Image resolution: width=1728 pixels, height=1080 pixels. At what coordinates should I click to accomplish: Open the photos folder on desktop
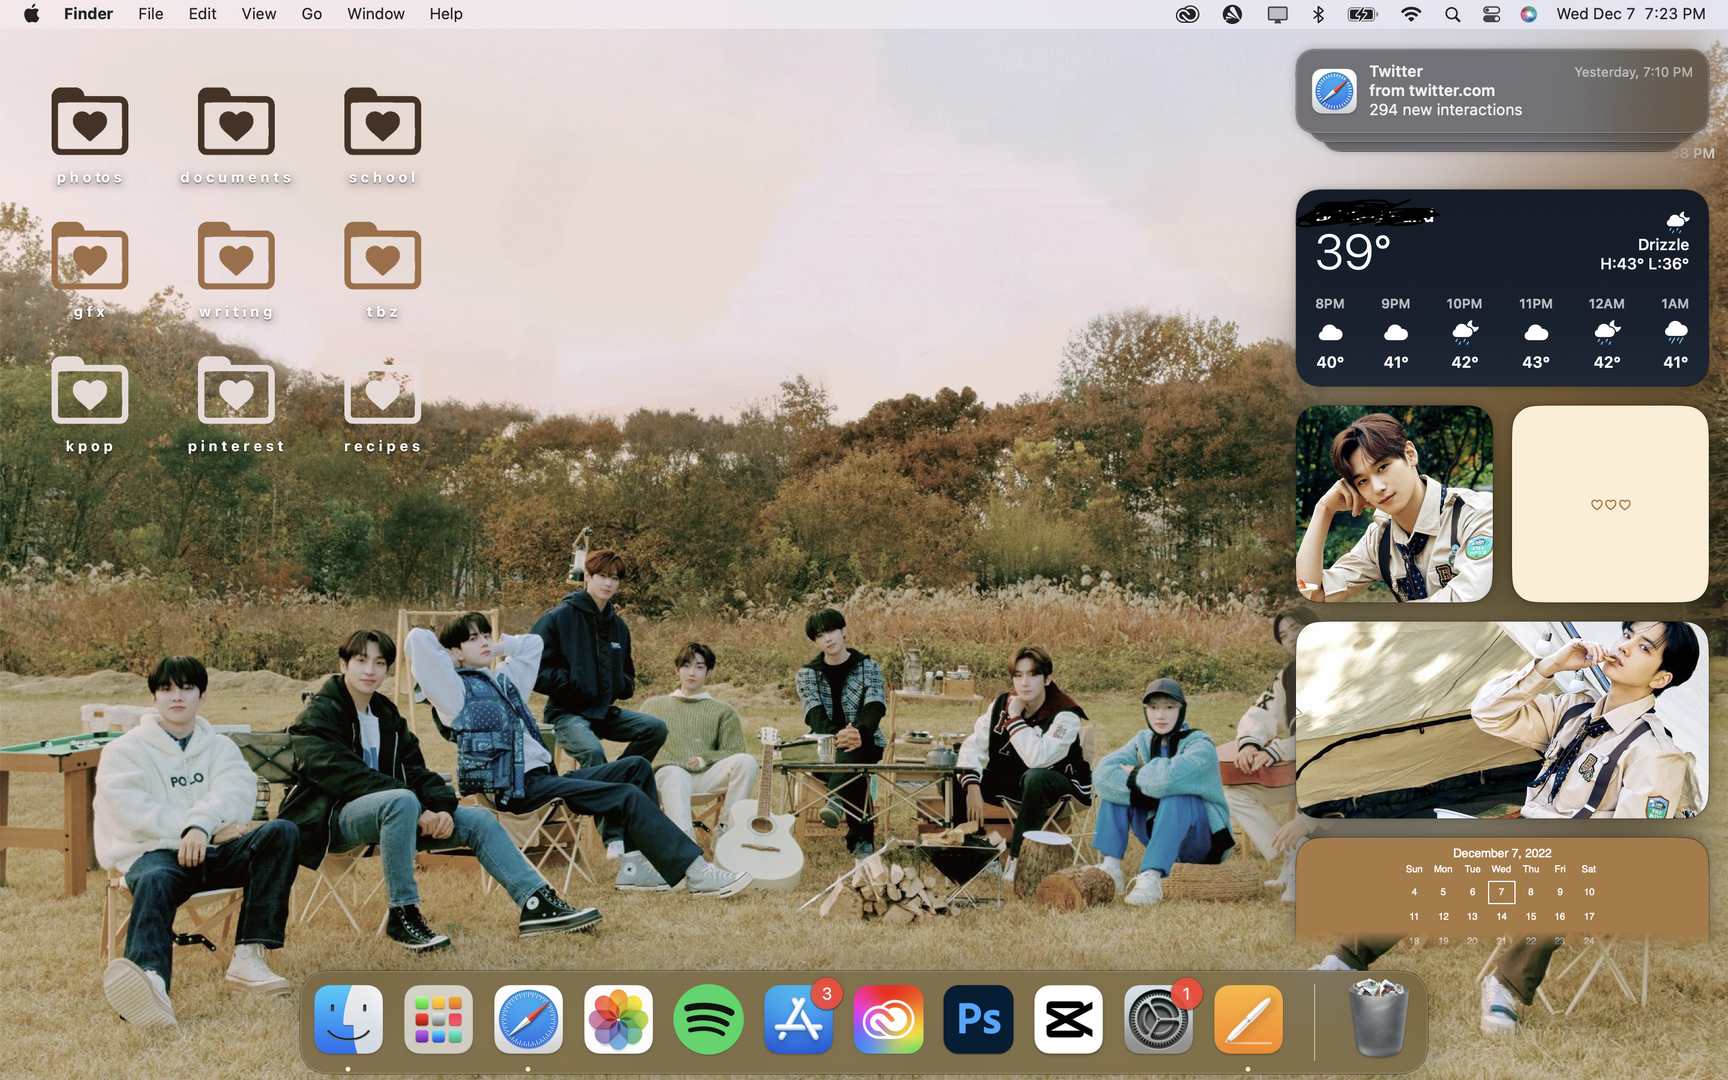90,122
